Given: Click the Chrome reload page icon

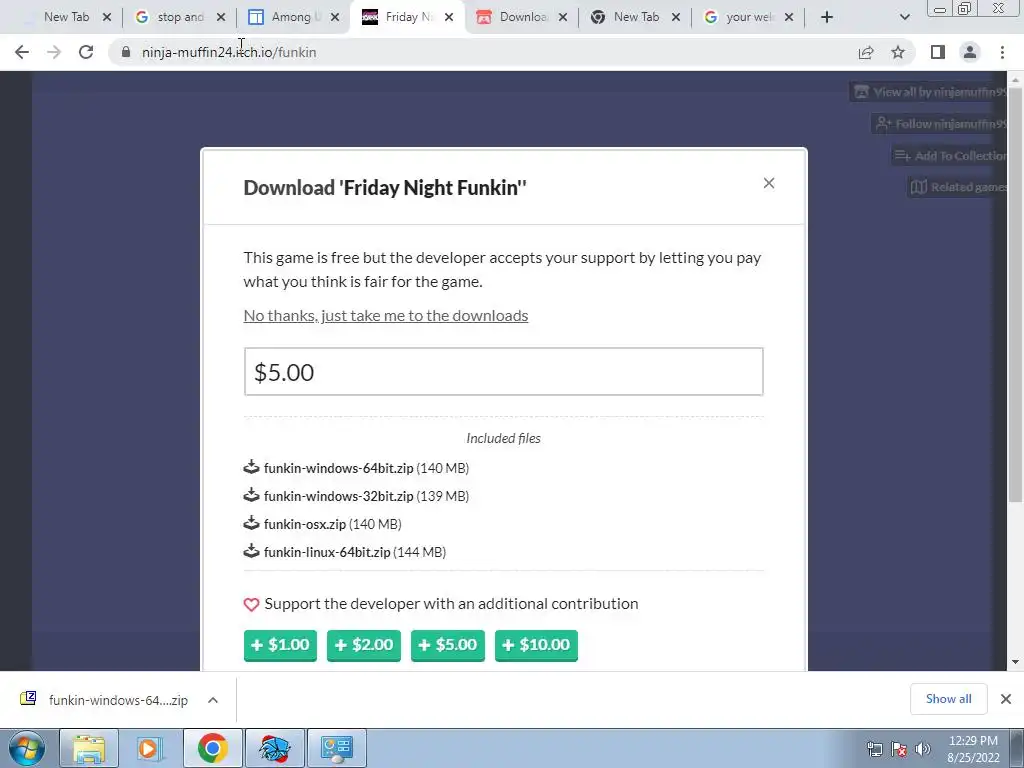Looking at the screenshot, I should click(x=86, y=52).
